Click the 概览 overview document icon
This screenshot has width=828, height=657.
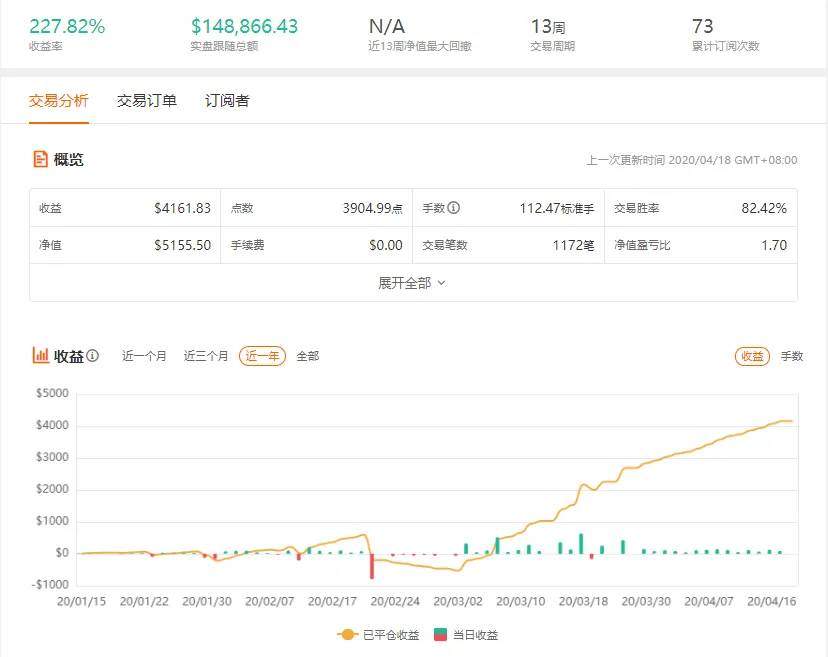pyautogui.click(x=40, y=159)
